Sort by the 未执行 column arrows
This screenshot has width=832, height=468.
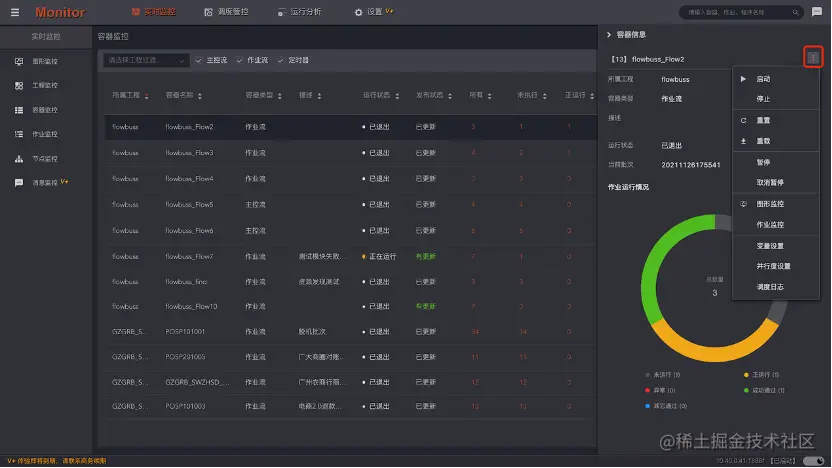point(545,96)
